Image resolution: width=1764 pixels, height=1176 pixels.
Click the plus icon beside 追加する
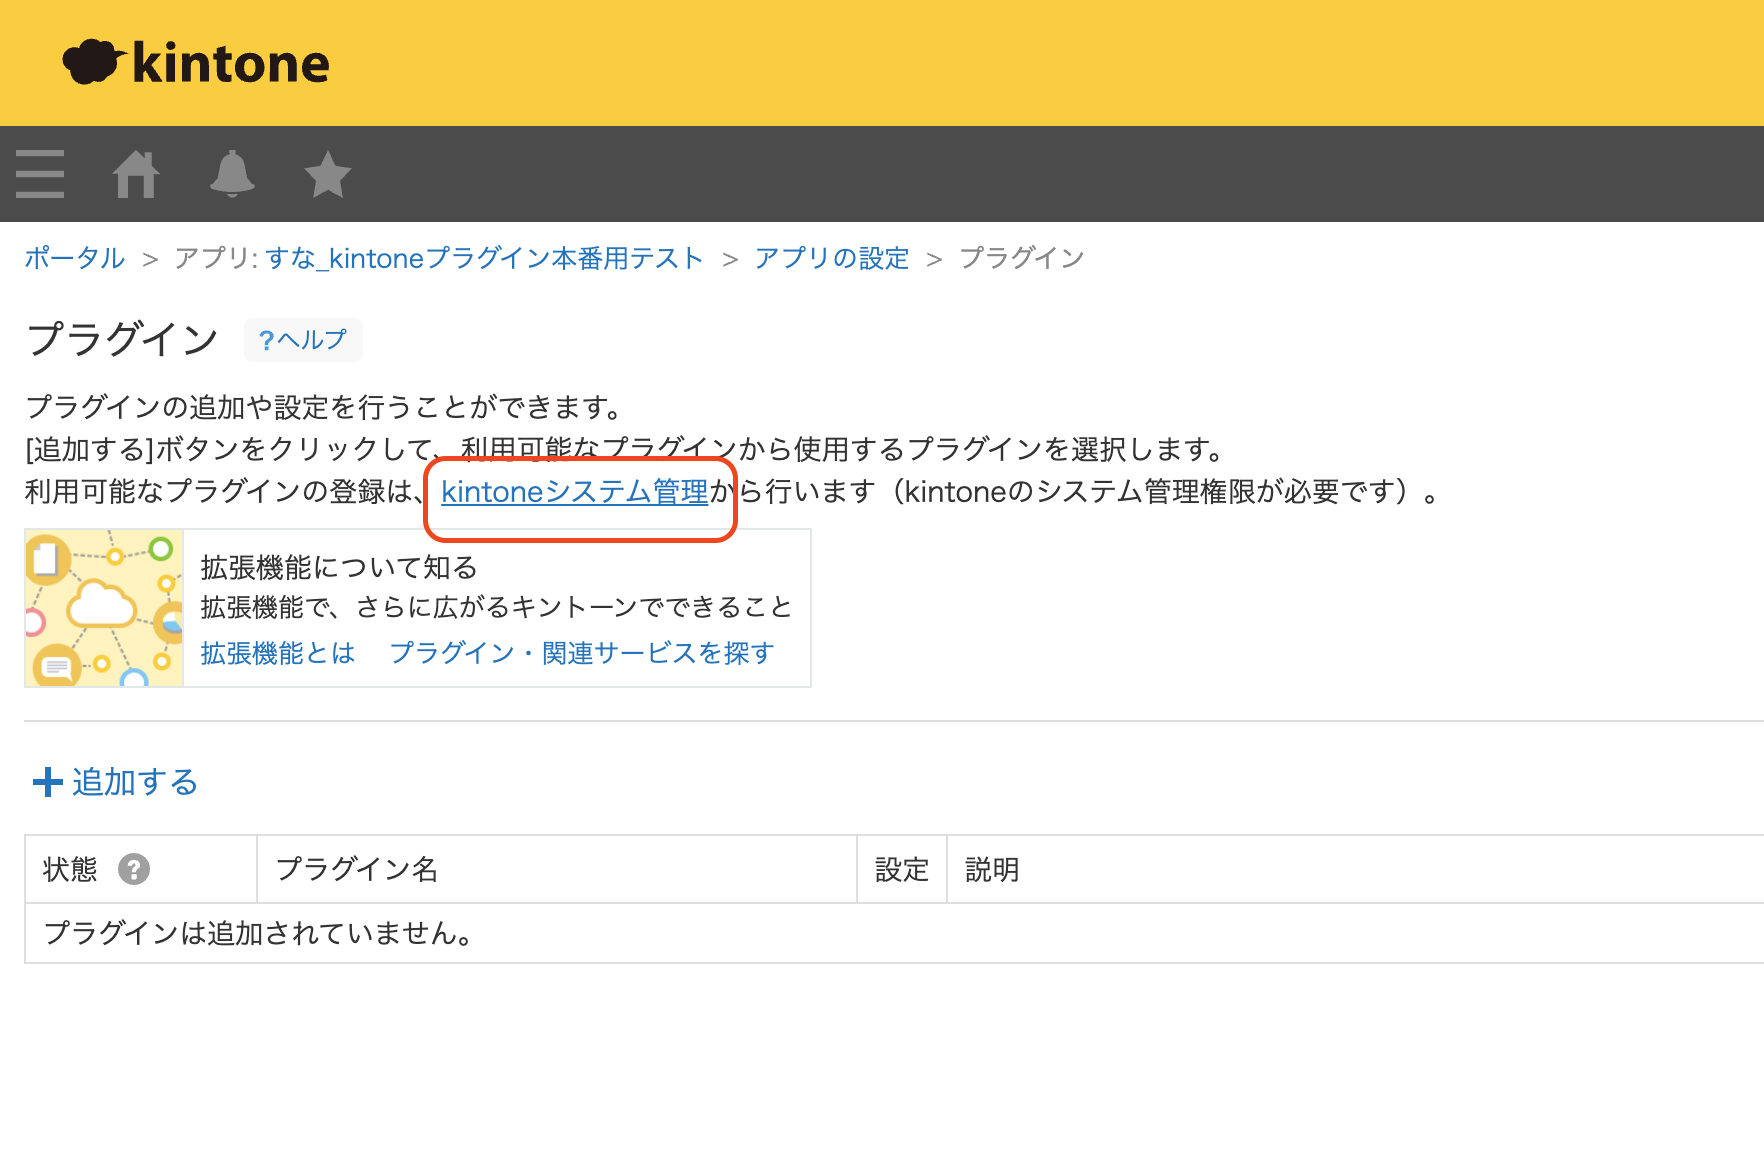[x=48, y=782]
